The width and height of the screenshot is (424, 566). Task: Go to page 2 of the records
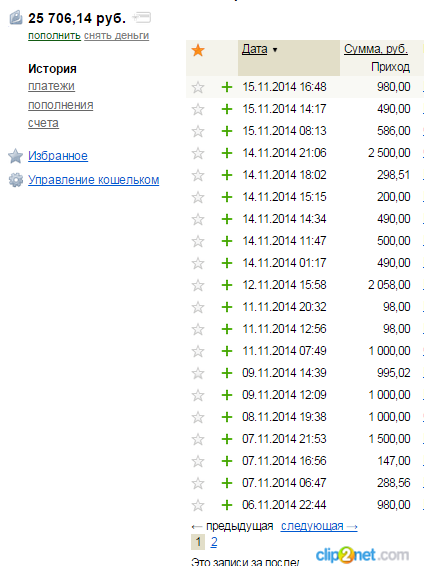(214, 542)
